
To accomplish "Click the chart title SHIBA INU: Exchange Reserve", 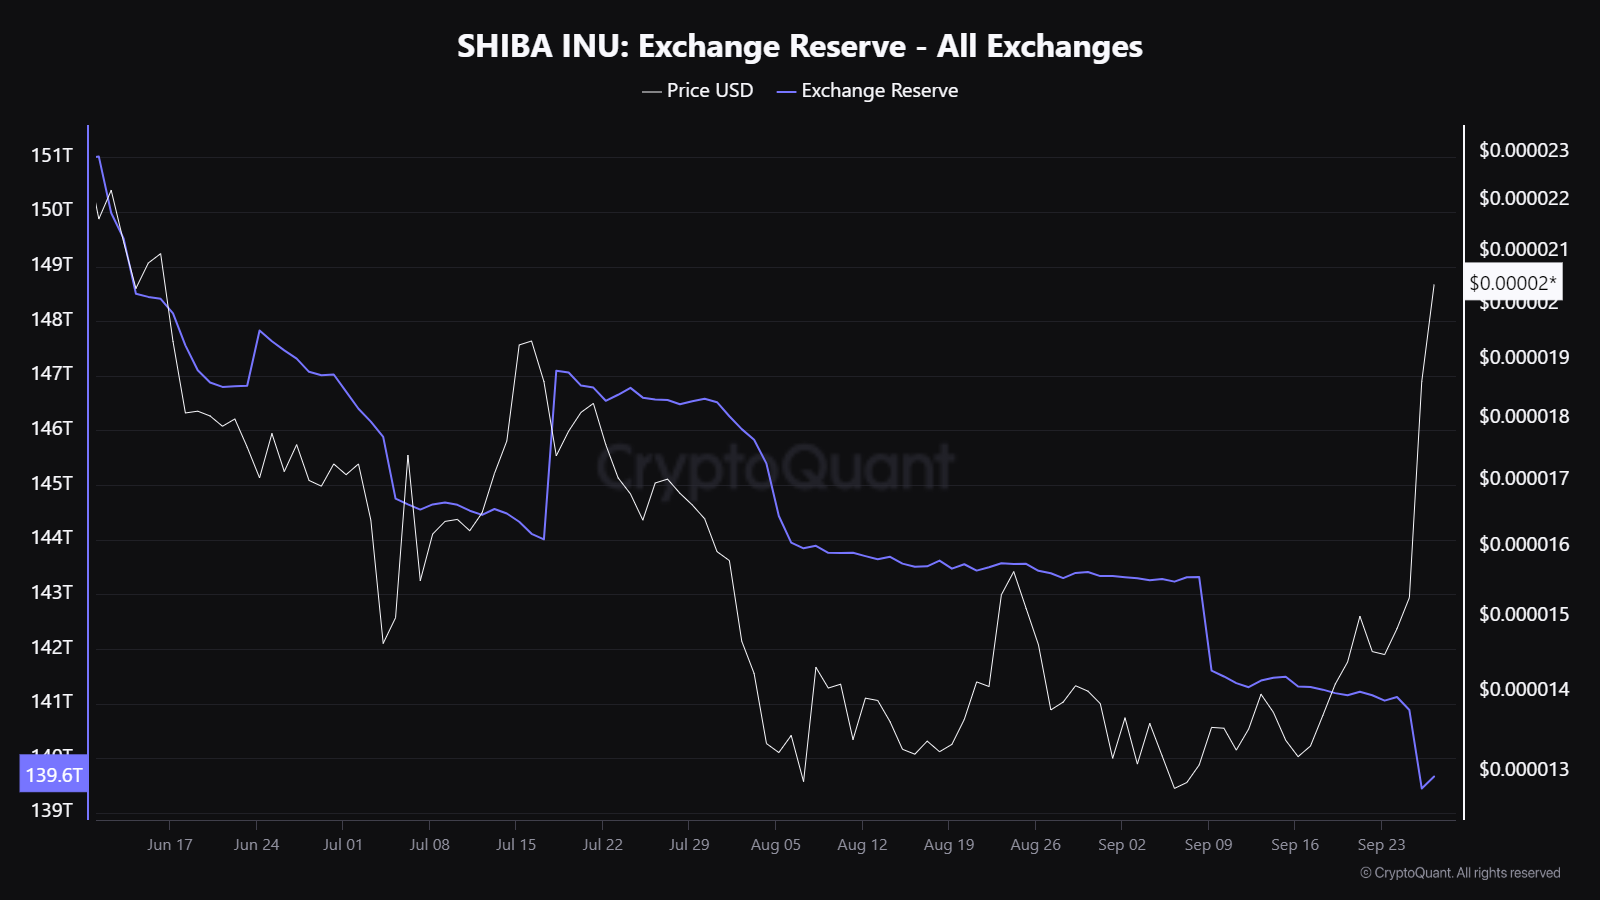I will [799, 46].
